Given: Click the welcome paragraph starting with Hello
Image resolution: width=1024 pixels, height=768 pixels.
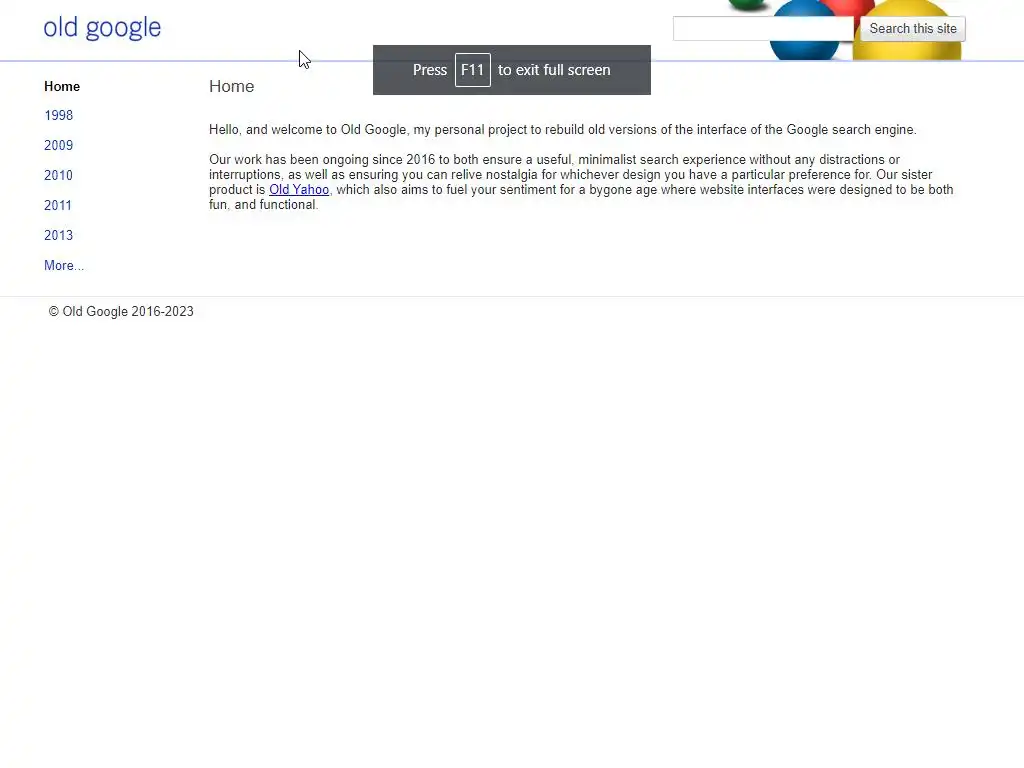Looking at the screenshot, I should pos(563,129).
